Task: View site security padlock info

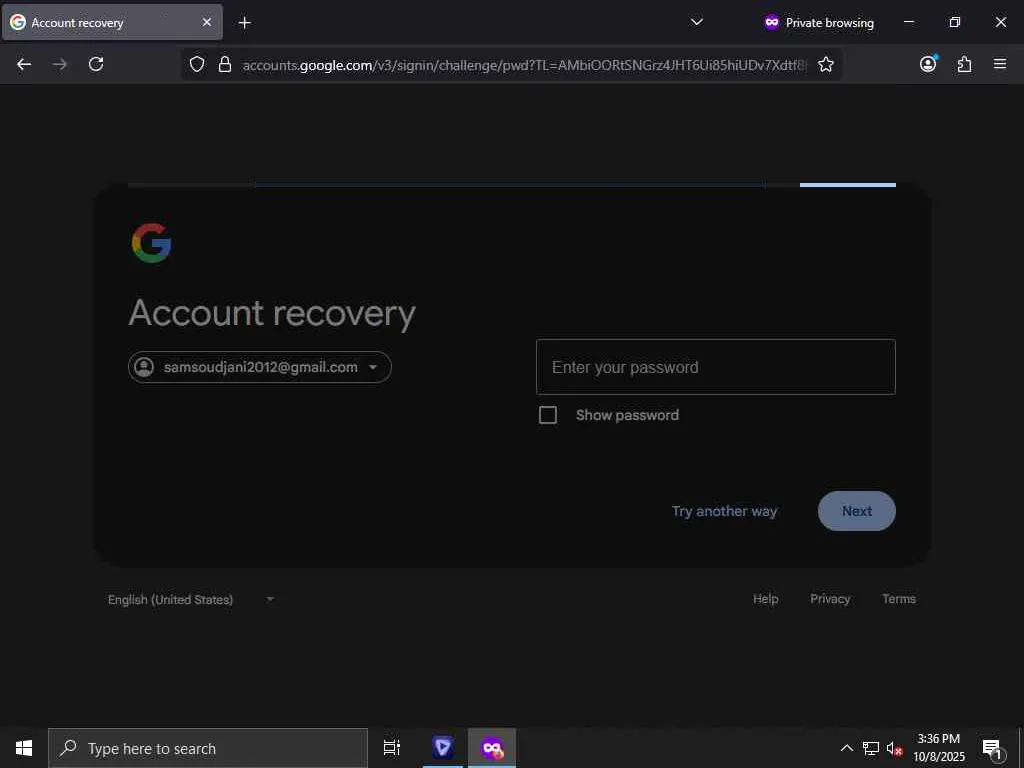Action: [x=225, y=64]
